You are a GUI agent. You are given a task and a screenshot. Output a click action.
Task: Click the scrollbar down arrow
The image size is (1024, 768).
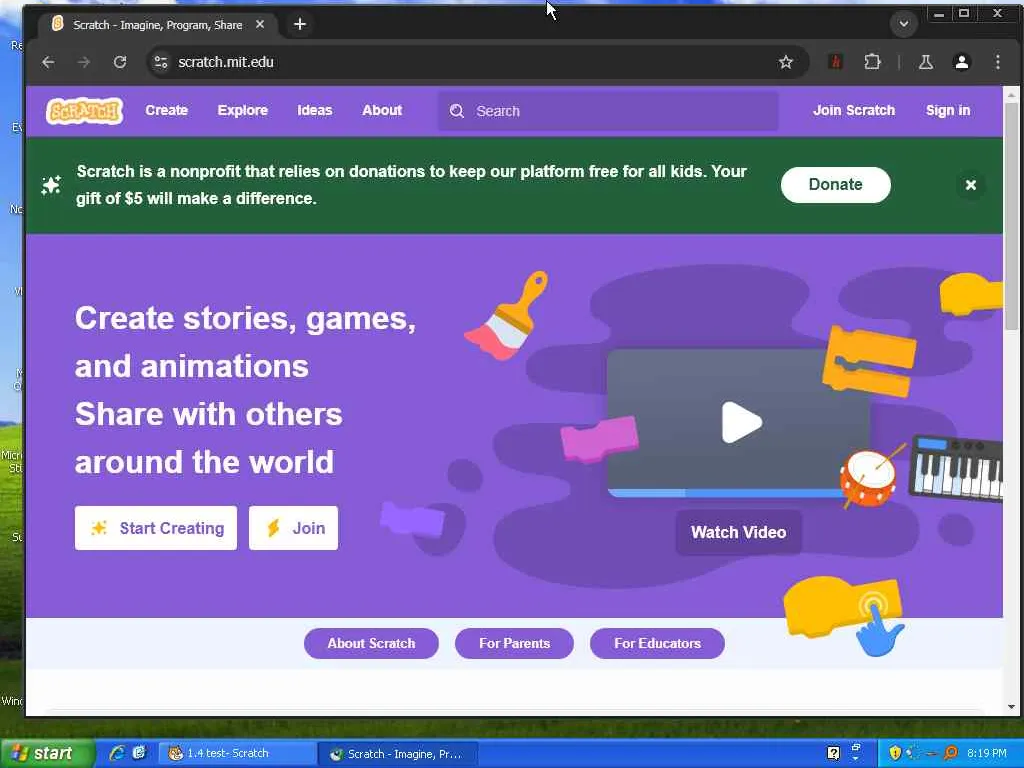pos(1011,707)
